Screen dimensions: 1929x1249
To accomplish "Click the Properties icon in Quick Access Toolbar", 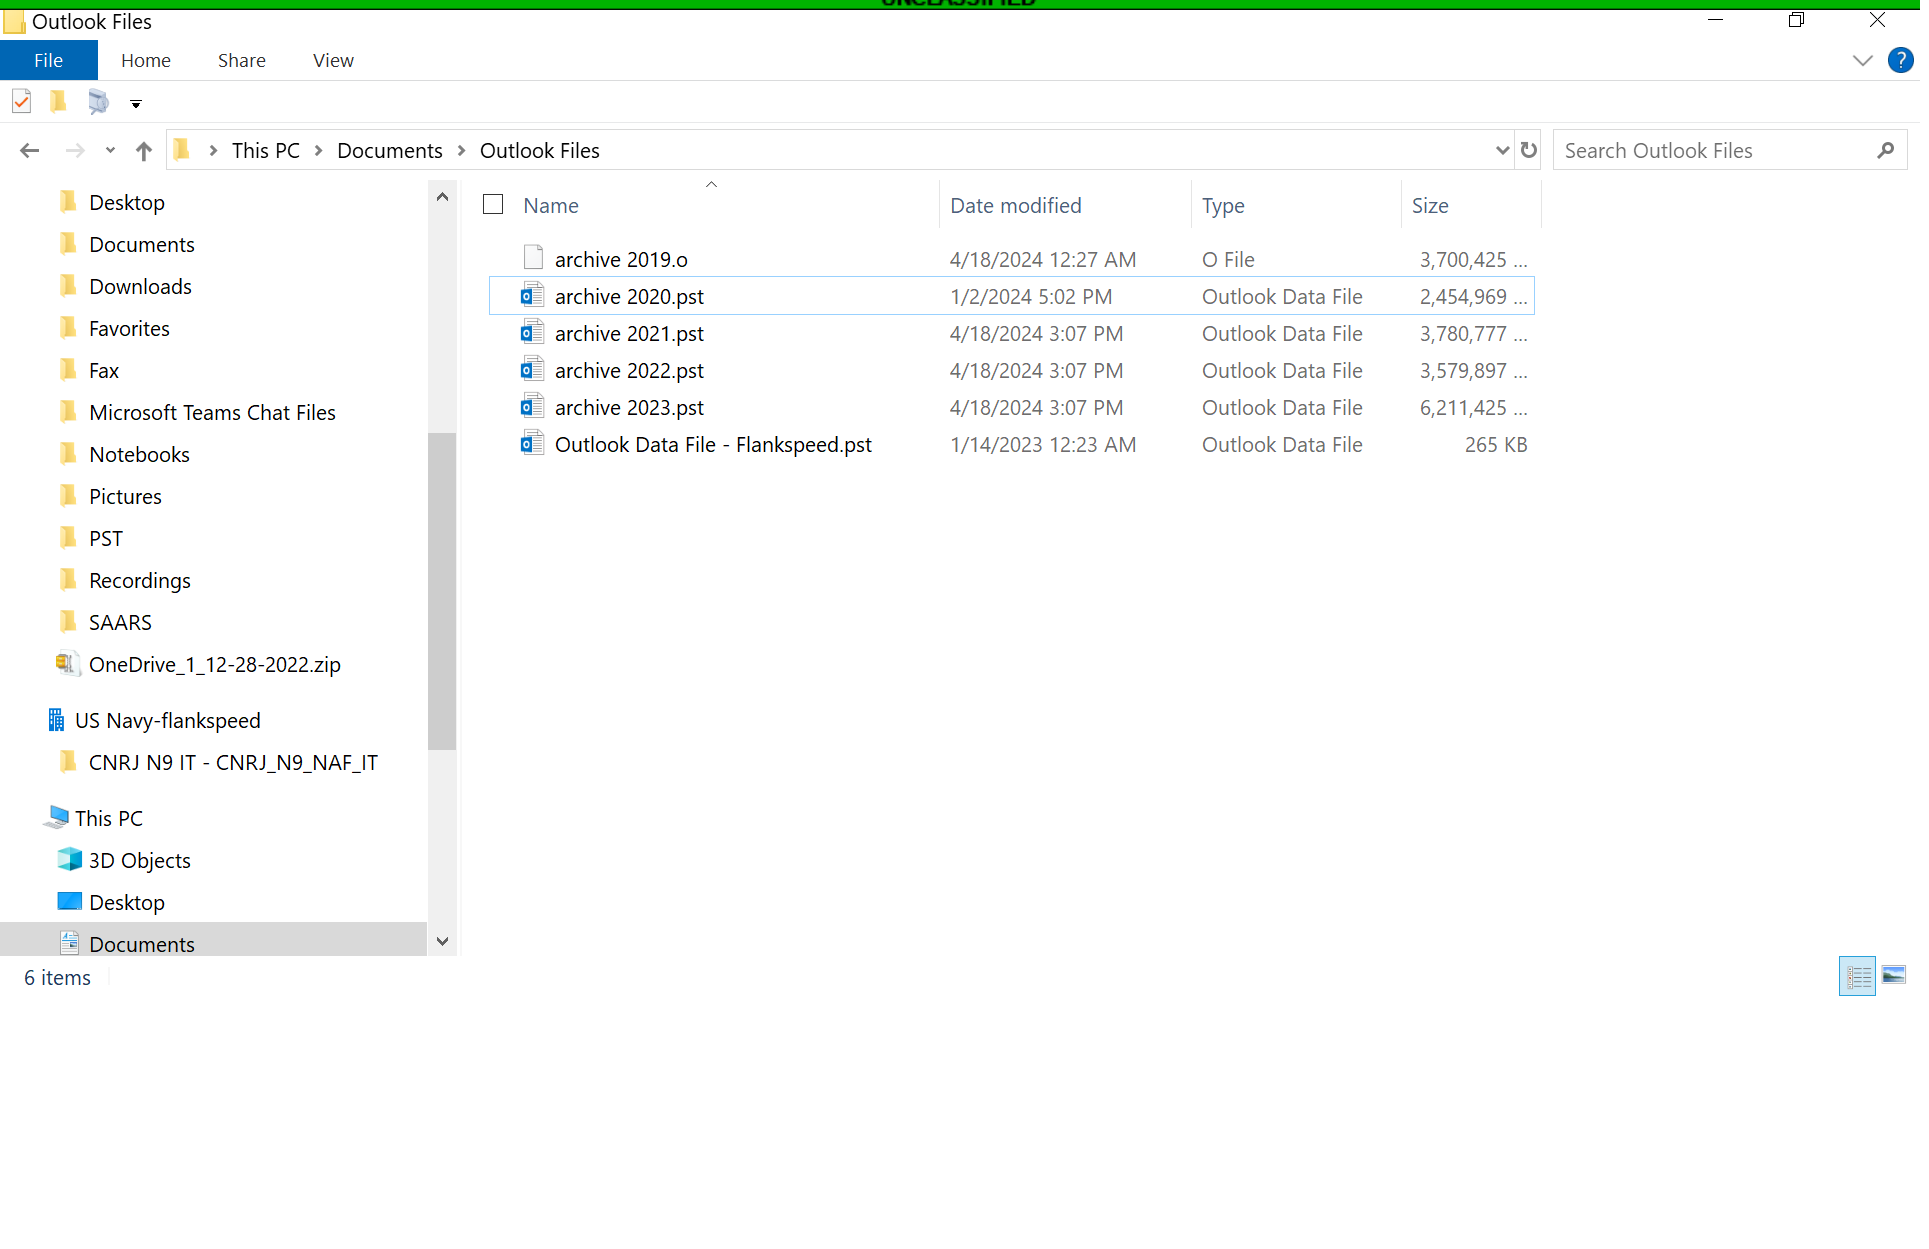I will click(22, 102).
